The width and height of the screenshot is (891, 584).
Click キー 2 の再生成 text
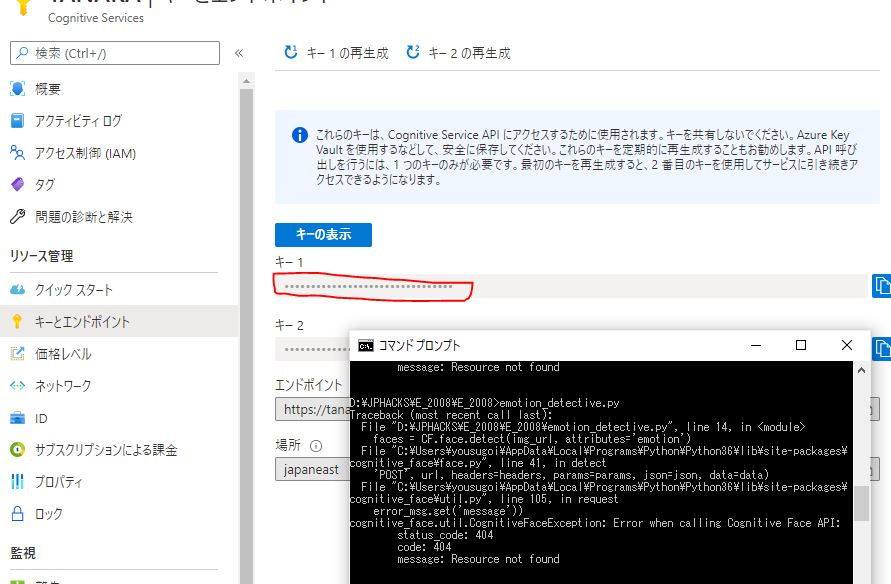[x=469, y=53]
